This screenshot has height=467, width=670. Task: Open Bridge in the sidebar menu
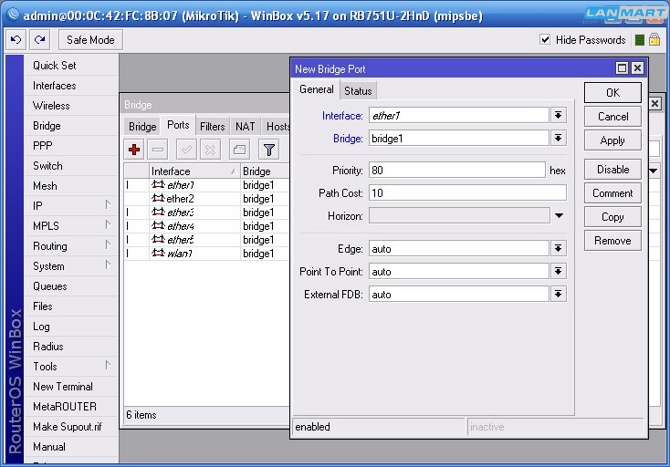[x=71, y=126]
